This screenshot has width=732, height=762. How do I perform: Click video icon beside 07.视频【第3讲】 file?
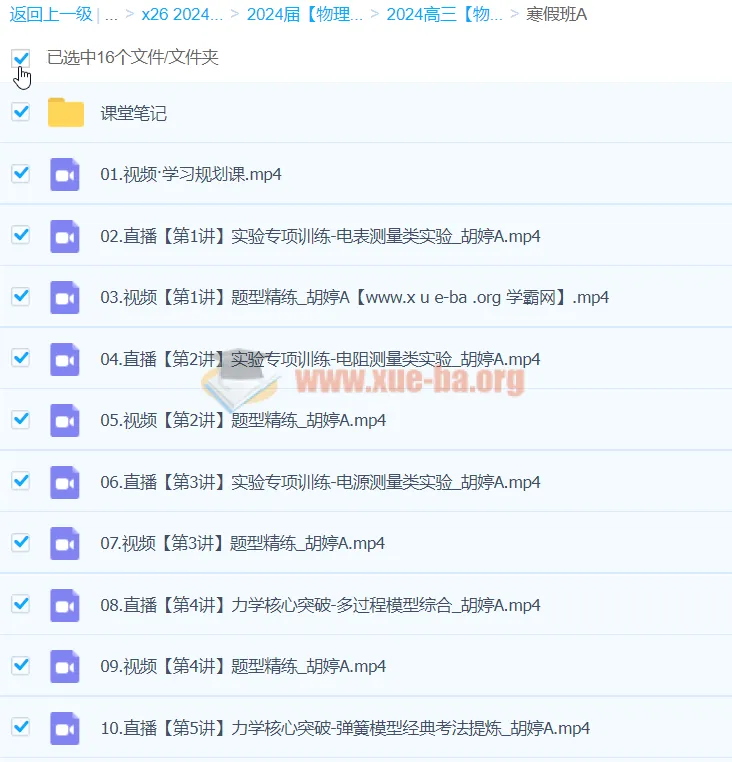[x=65, y=543]
